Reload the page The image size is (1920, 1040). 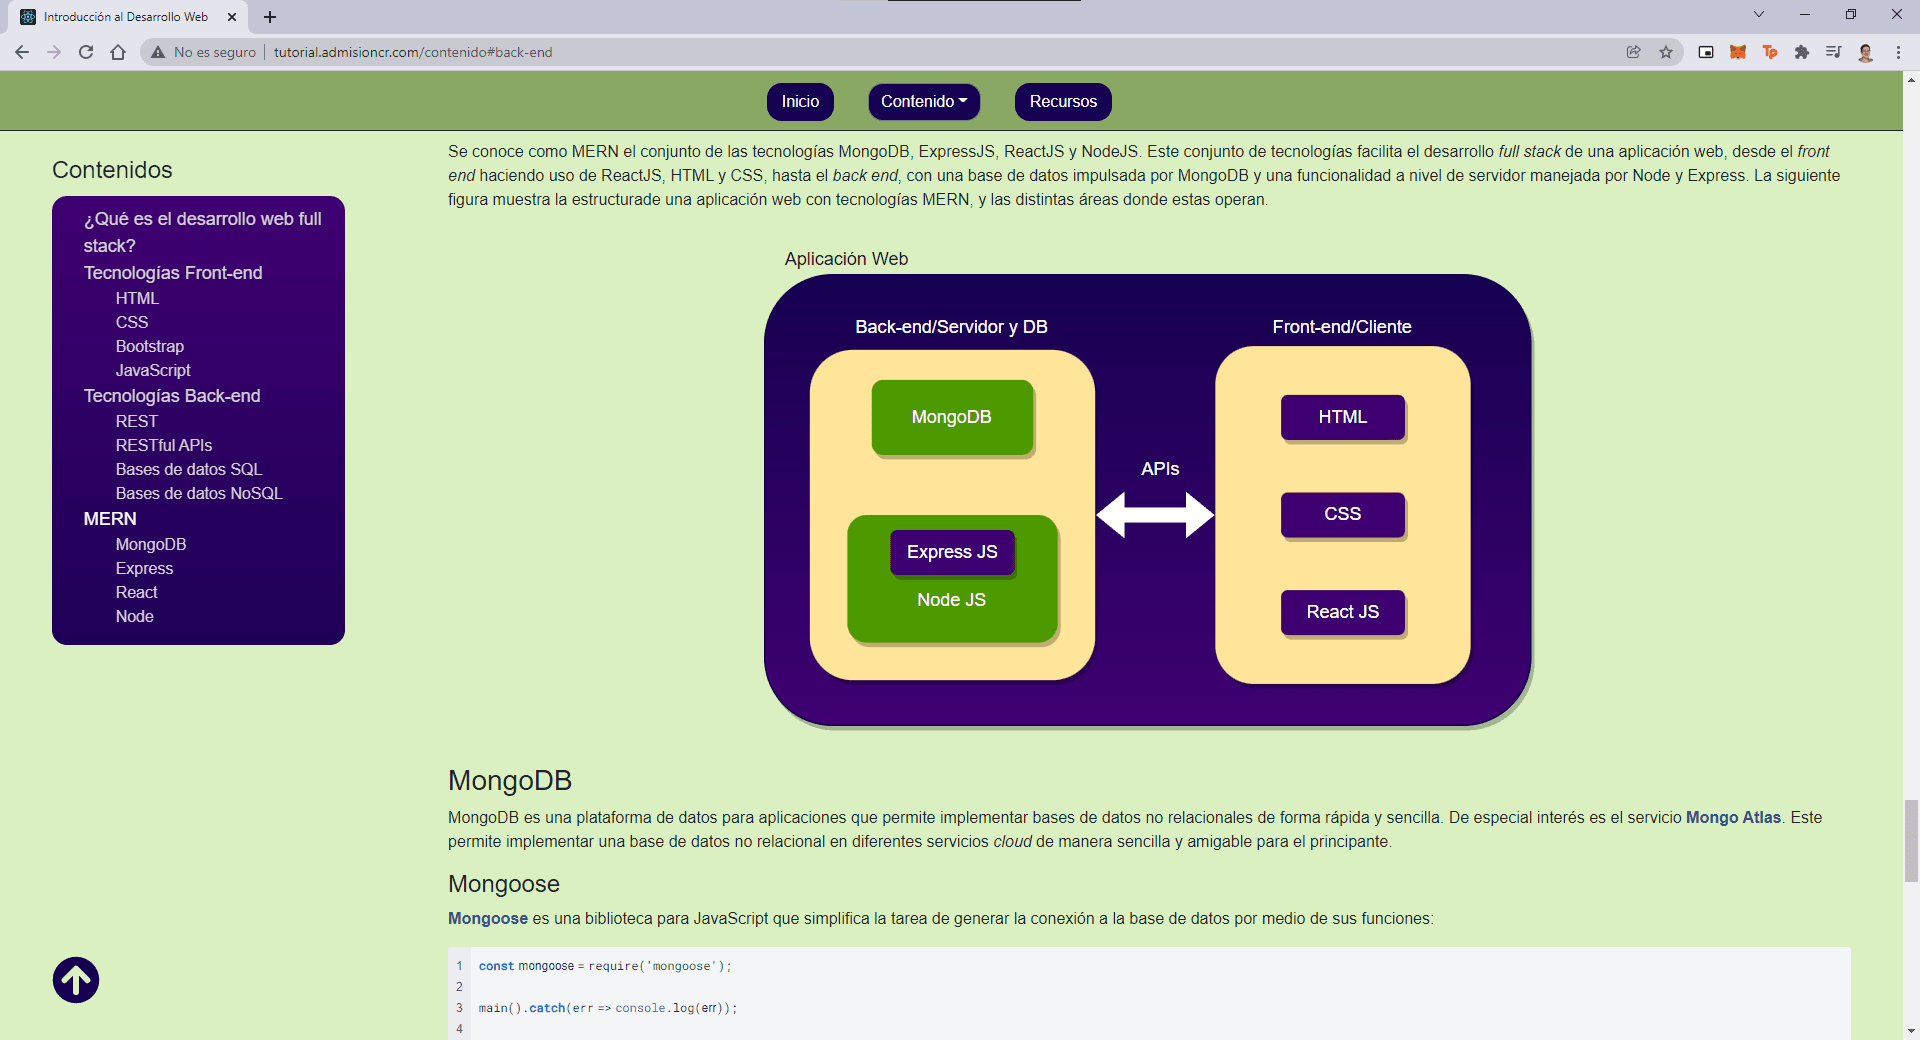coord(86,52)
